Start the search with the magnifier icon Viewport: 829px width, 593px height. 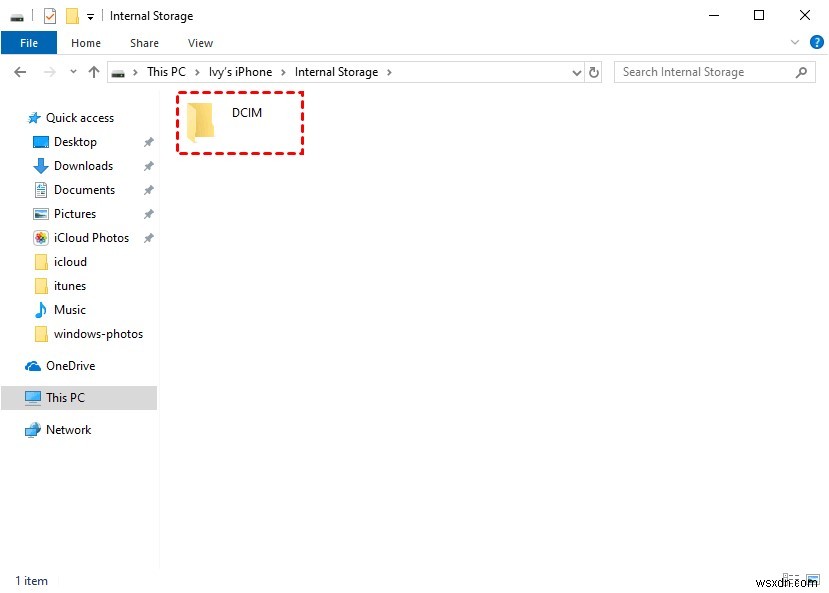tap(801, 71)
